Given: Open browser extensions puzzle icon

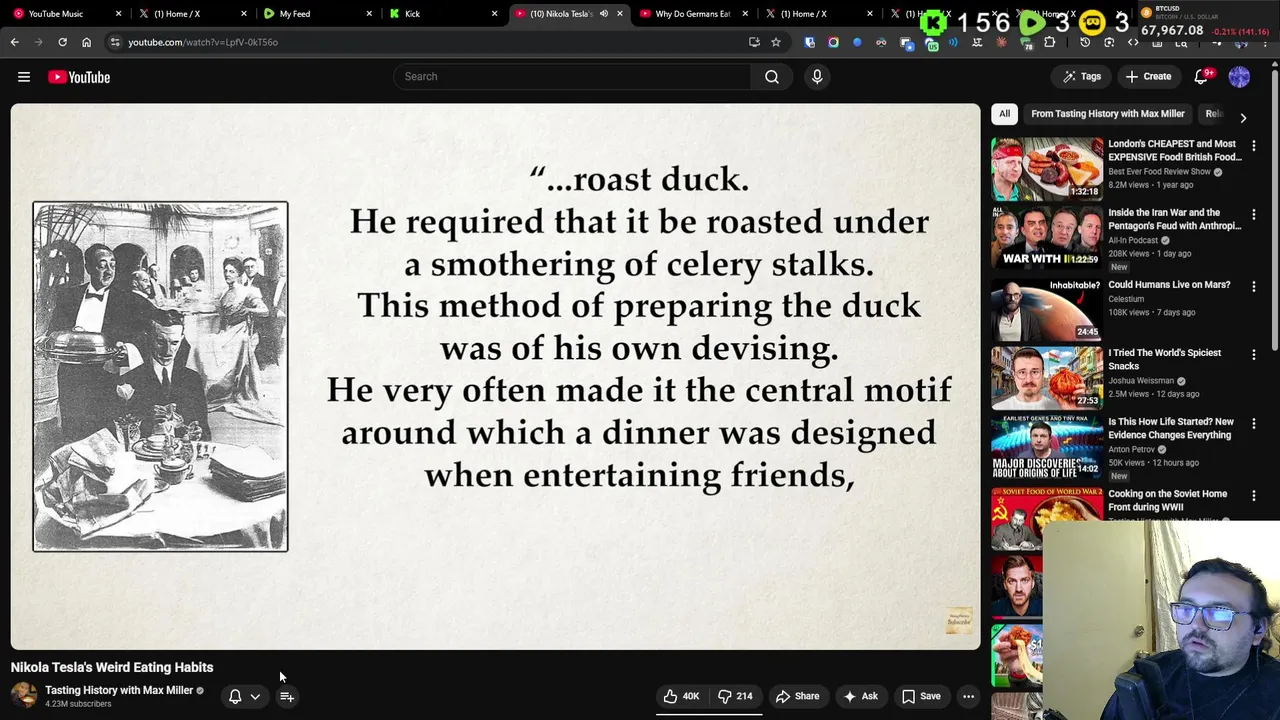Looking at the screenshot, I should tap(1050, 42).
